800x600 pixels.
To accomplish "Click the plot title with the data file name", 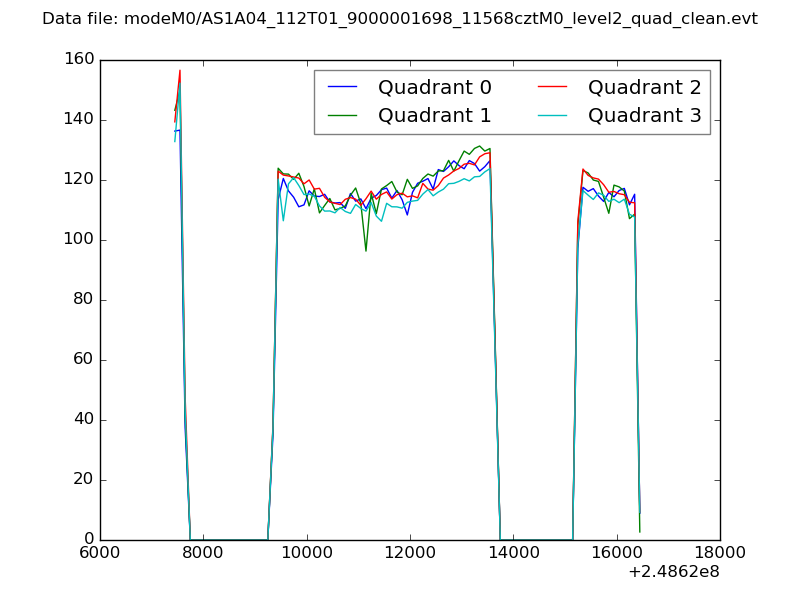I will point(400,19).
